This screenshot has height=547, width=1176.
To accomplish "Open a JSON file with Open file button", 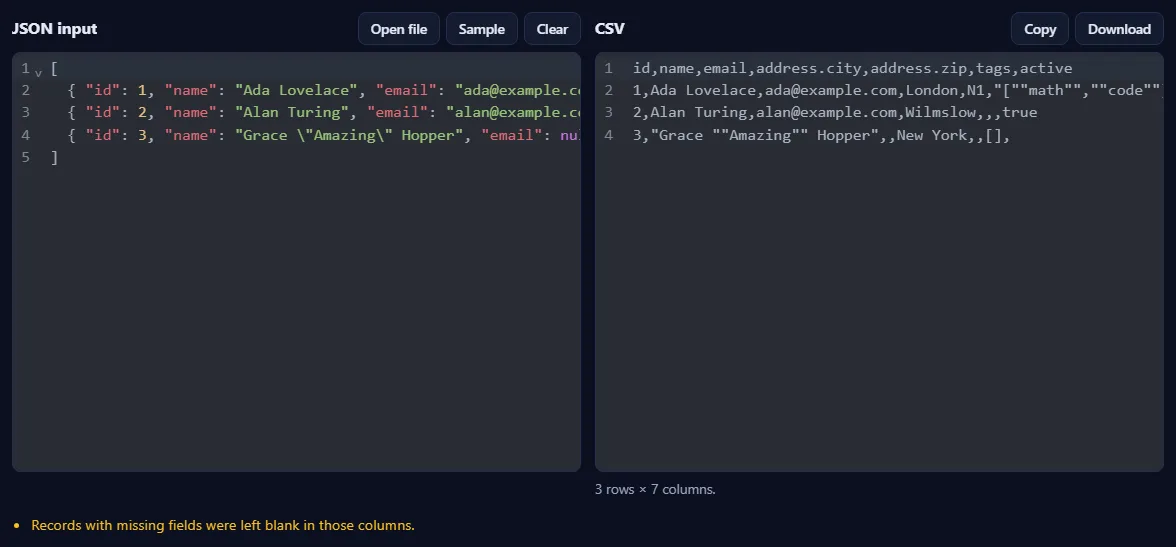I will [399, 29].
